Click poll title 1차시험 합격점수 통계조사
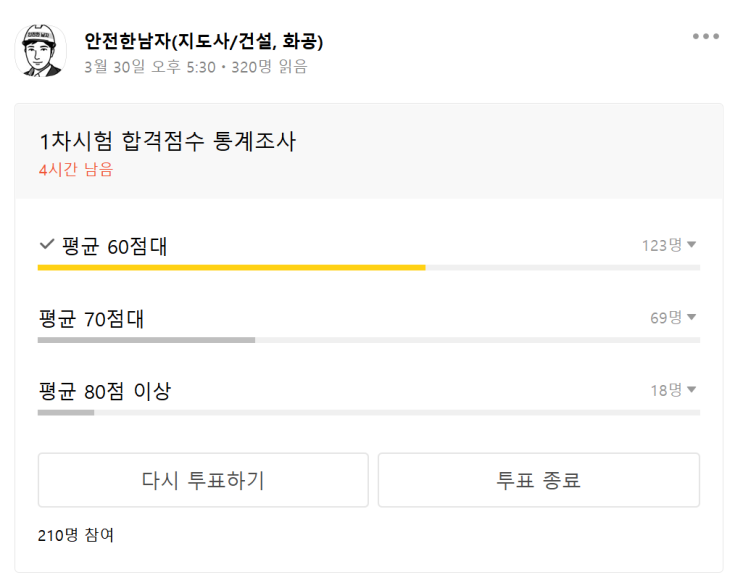 167,141
